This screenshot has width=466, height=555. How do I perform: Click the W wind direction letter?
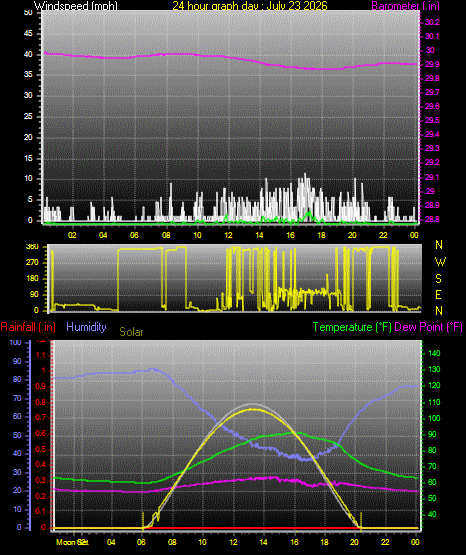[440, 262]
